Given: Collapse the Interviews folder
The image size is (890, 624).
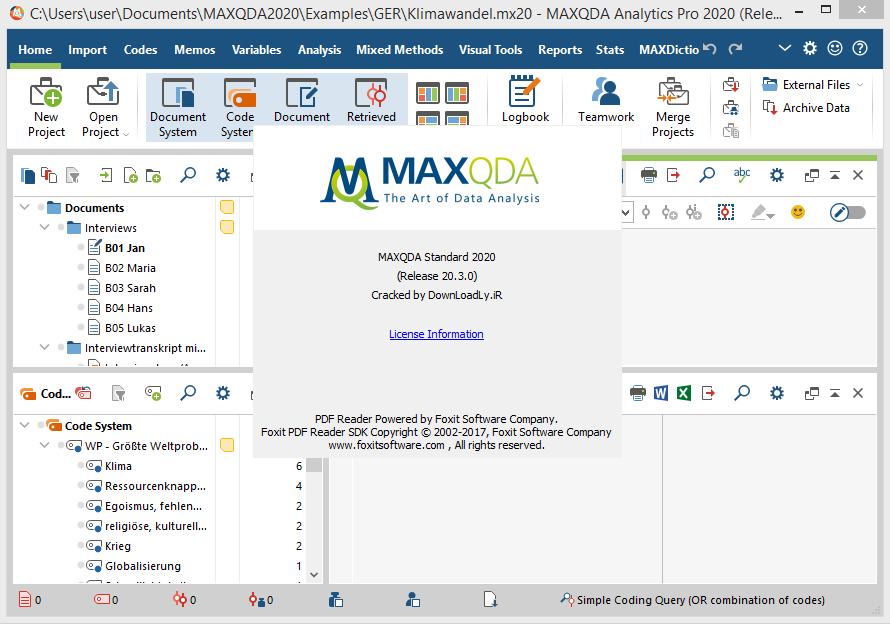Looking at the screenshot, I should pos(44,227).
